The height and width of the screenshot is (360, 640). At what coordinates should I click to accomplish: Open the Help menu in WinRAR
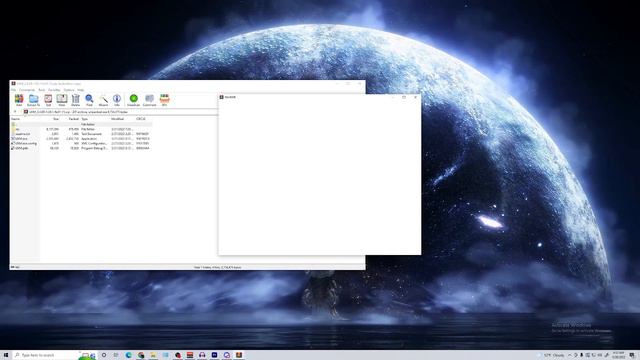point(81,90)
